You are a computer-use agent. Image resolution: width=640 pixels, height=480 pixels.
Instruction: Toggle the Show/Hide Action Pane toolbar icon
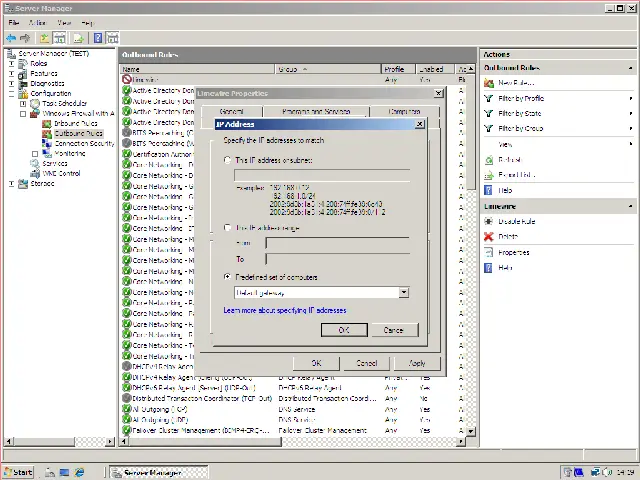coord(112,38)
